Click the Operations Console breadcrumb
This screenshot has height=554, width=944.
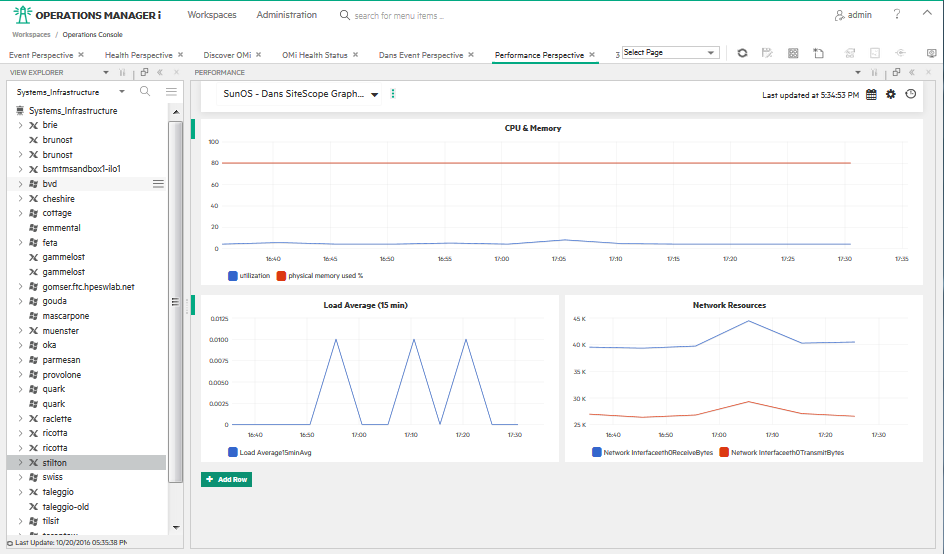(92, 34)
